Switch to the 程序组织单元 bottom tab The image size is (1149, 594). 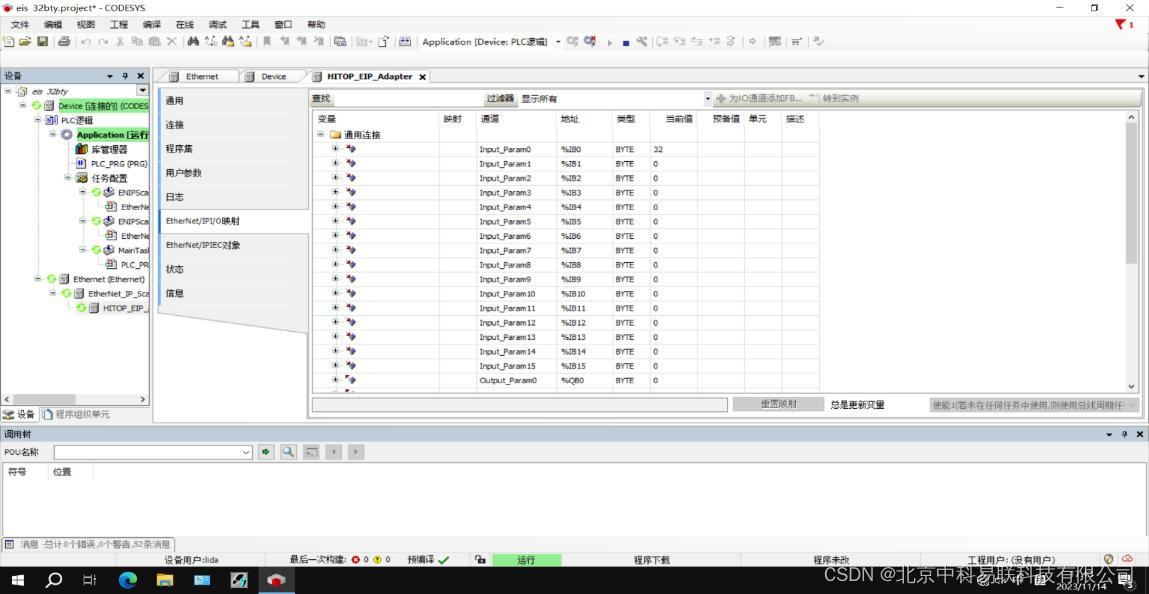[76, 415]
